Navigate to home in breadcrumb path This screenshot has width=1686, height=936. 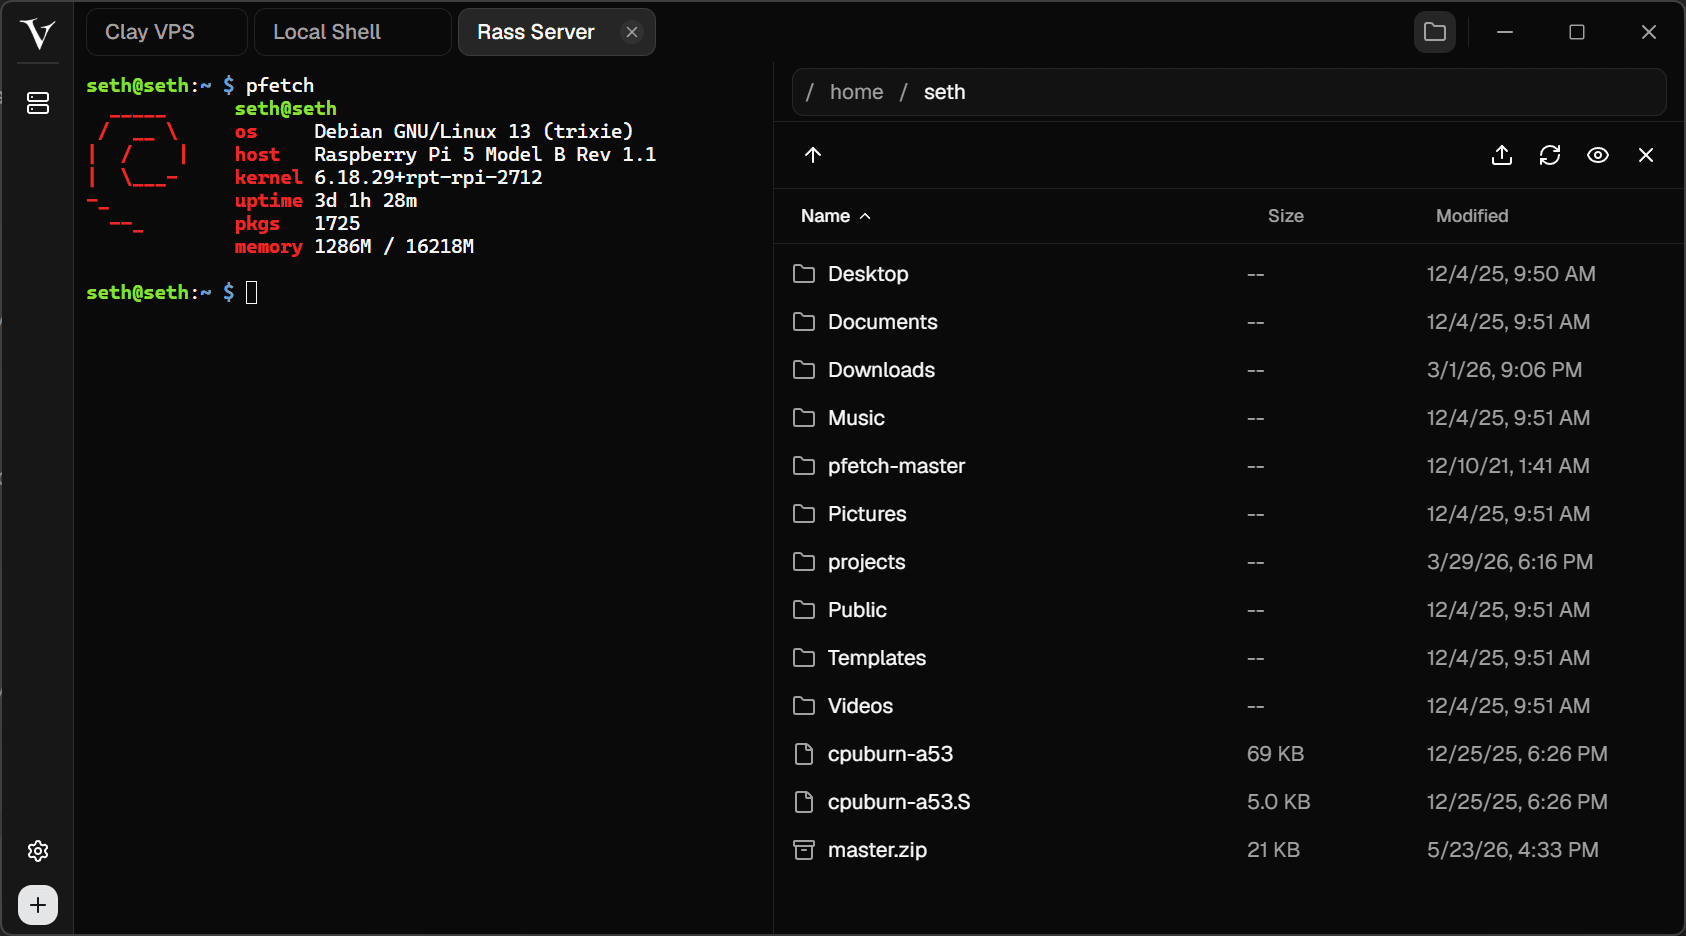(857, 92)
